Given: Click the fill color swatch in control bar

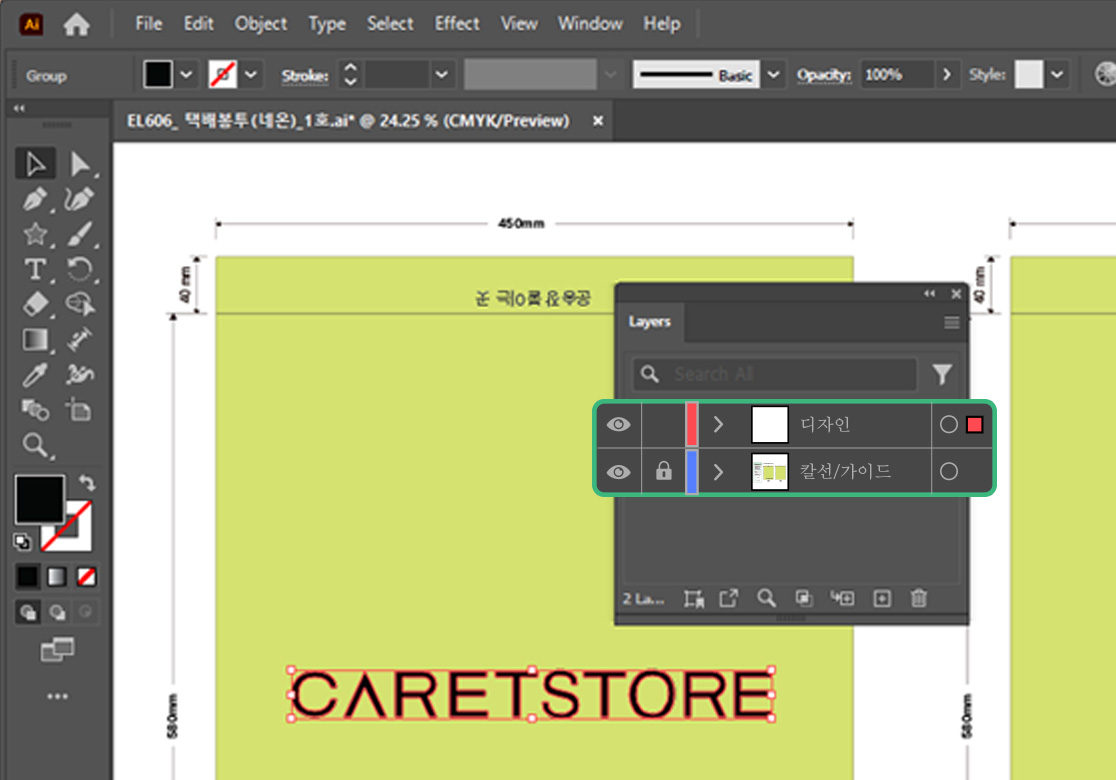Looking at the screenshot, I should click(x=158, y=74).
